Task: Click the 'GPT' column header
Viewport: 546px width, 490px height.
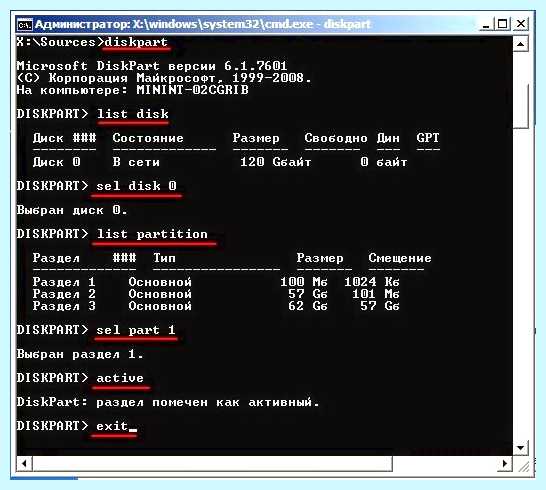Action: [x=428, y=138]
